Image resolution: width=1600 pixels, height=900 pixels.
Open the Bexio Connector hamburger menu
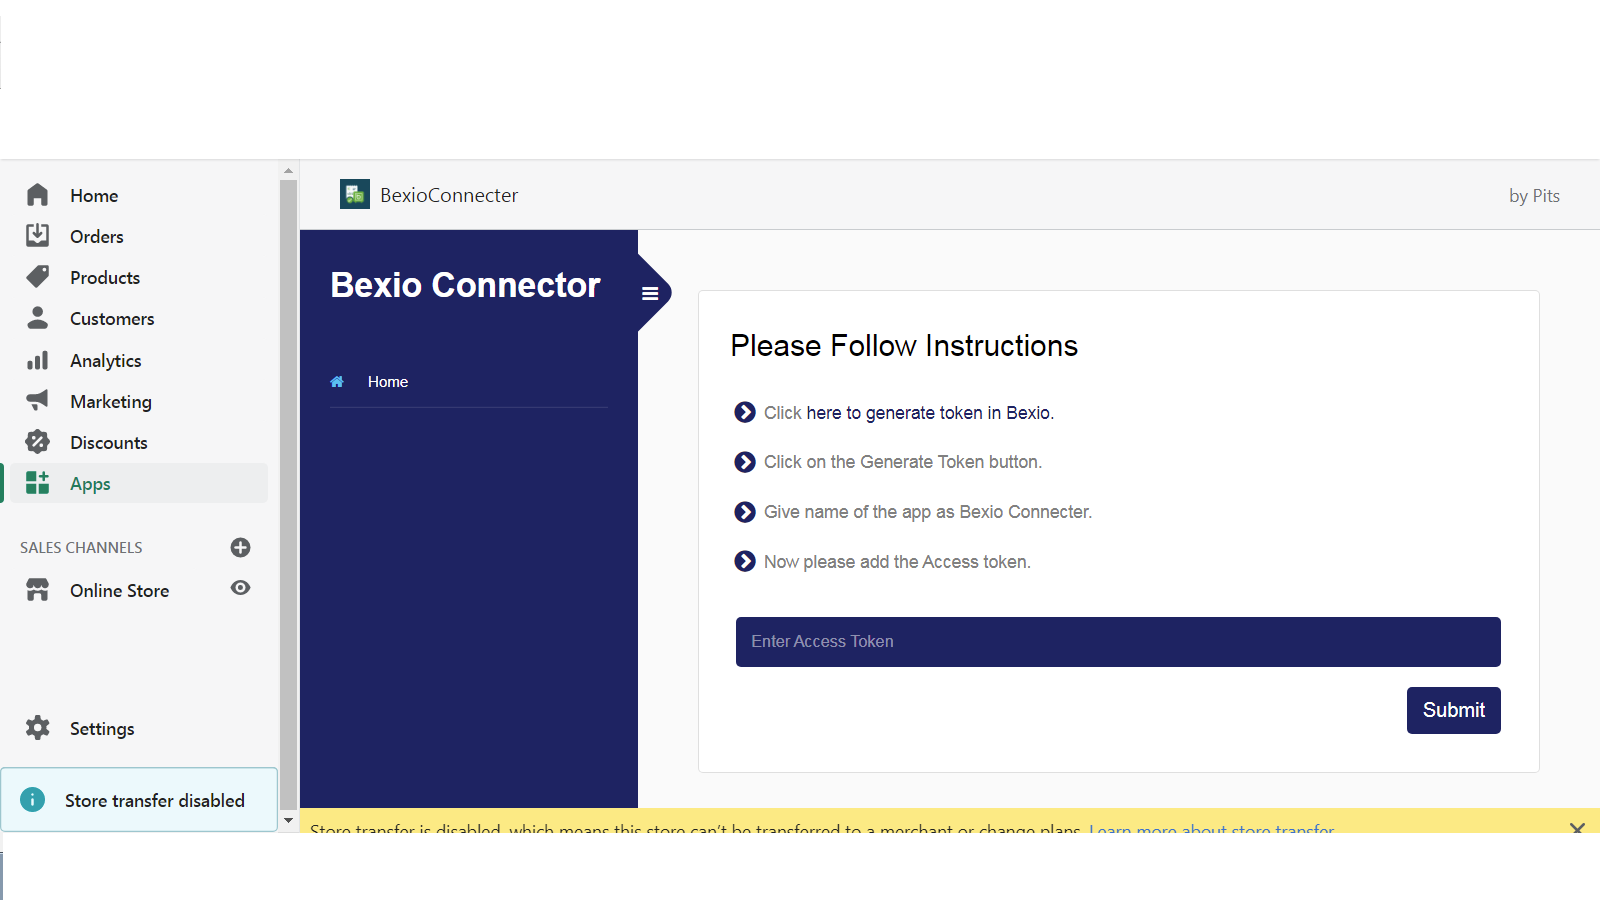coord(651,293)
